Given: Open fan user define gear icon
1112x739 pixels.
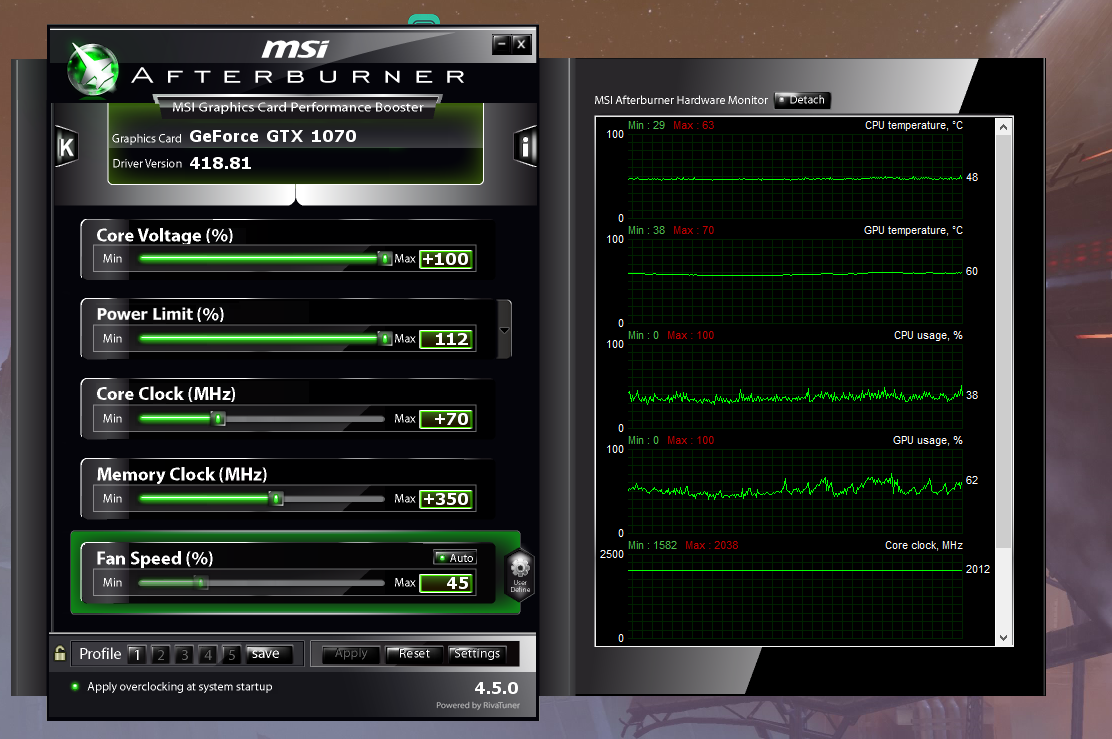Looking at the screenshot, I should (x=520, y=574).
